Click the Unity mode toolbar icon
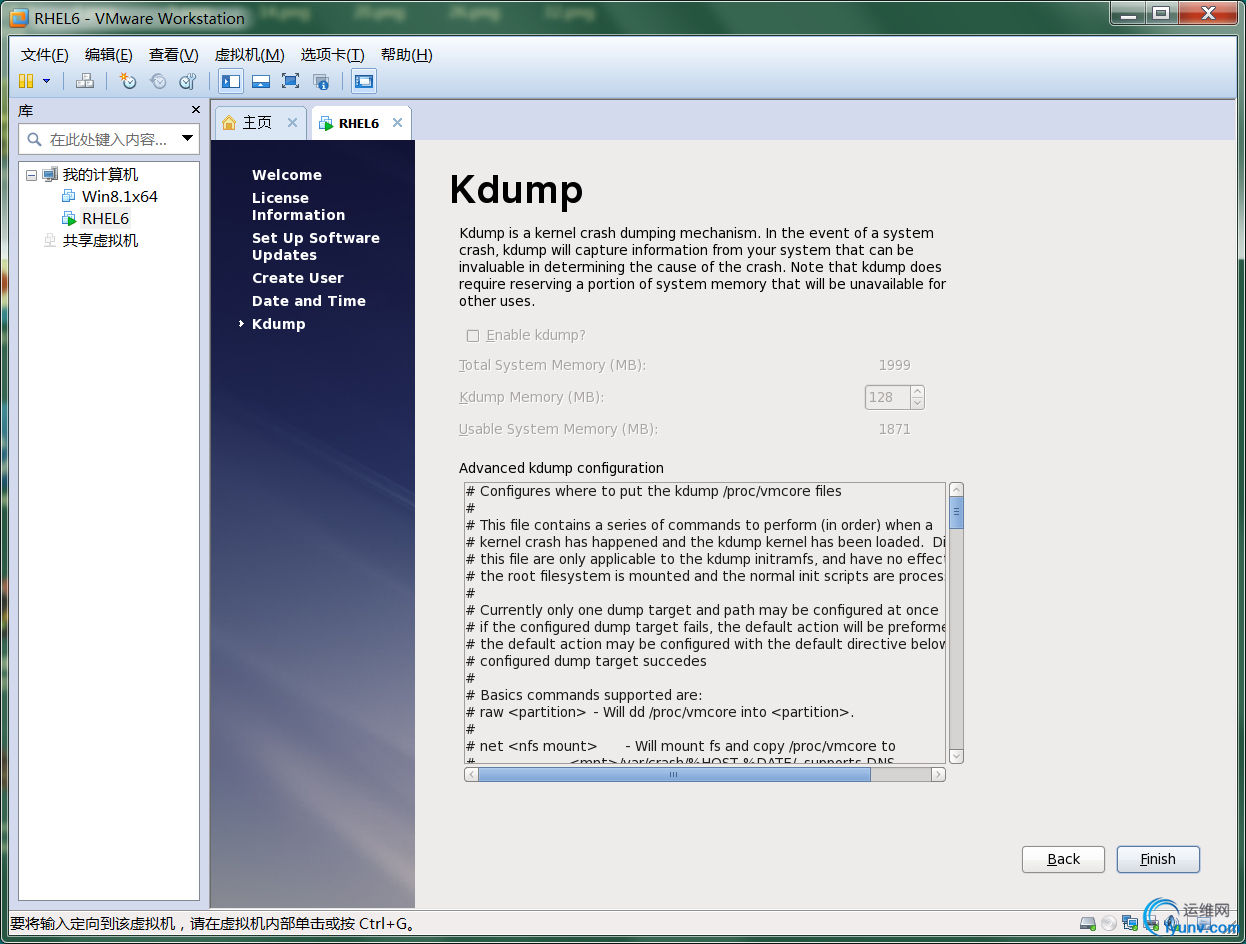The image size is (1246, 944). pos(321,81)
